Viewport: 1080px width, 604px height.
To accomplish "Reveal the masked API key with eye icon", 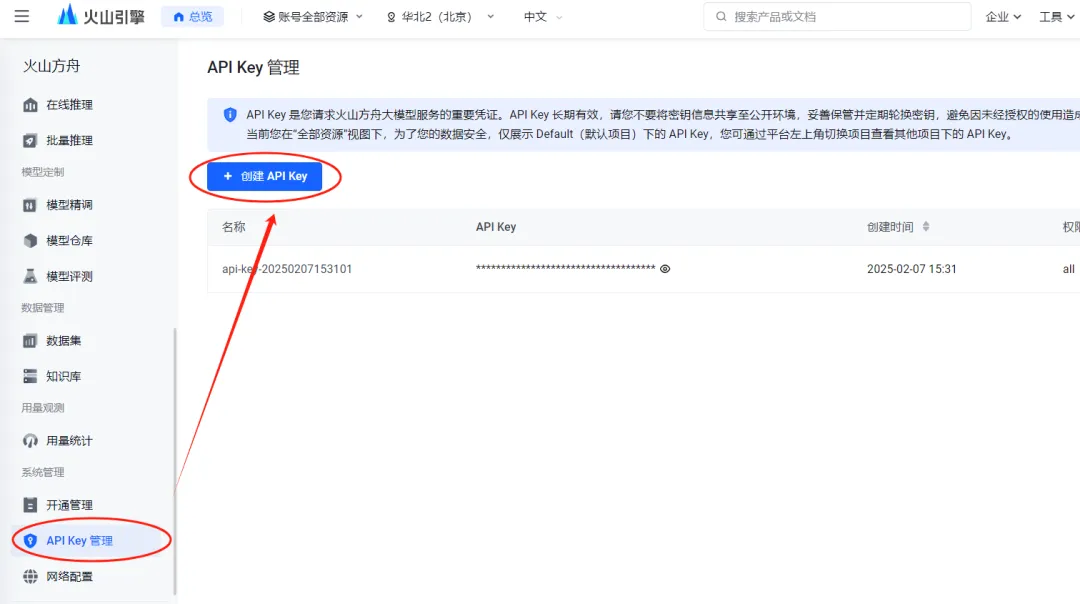I will (x=665, y=269).
